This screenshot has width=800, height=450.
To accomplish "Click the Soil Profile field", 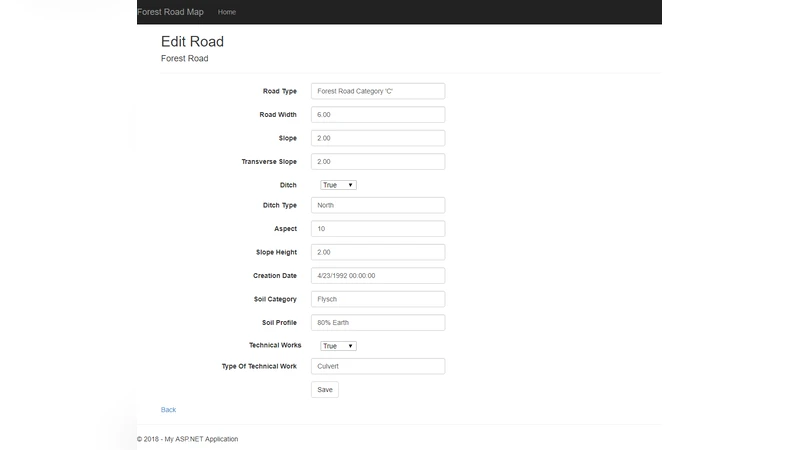I will pos(377,322).
